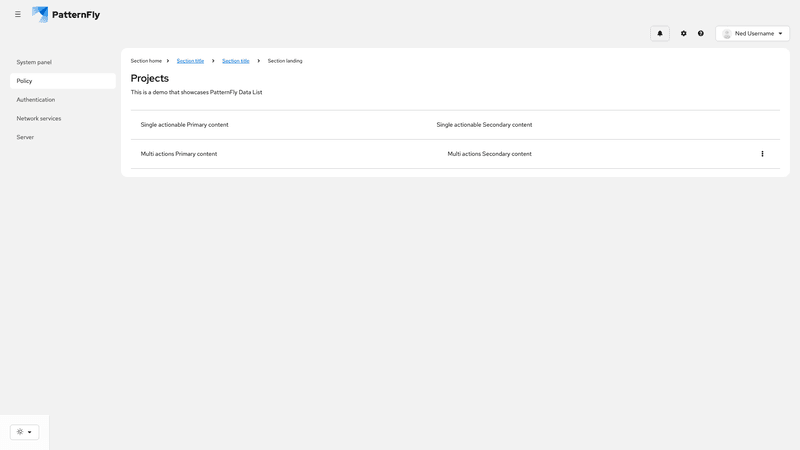This screenshot has width=800, height=450.
Task: Click Section home breadcrumb
Action: [146, 61]
